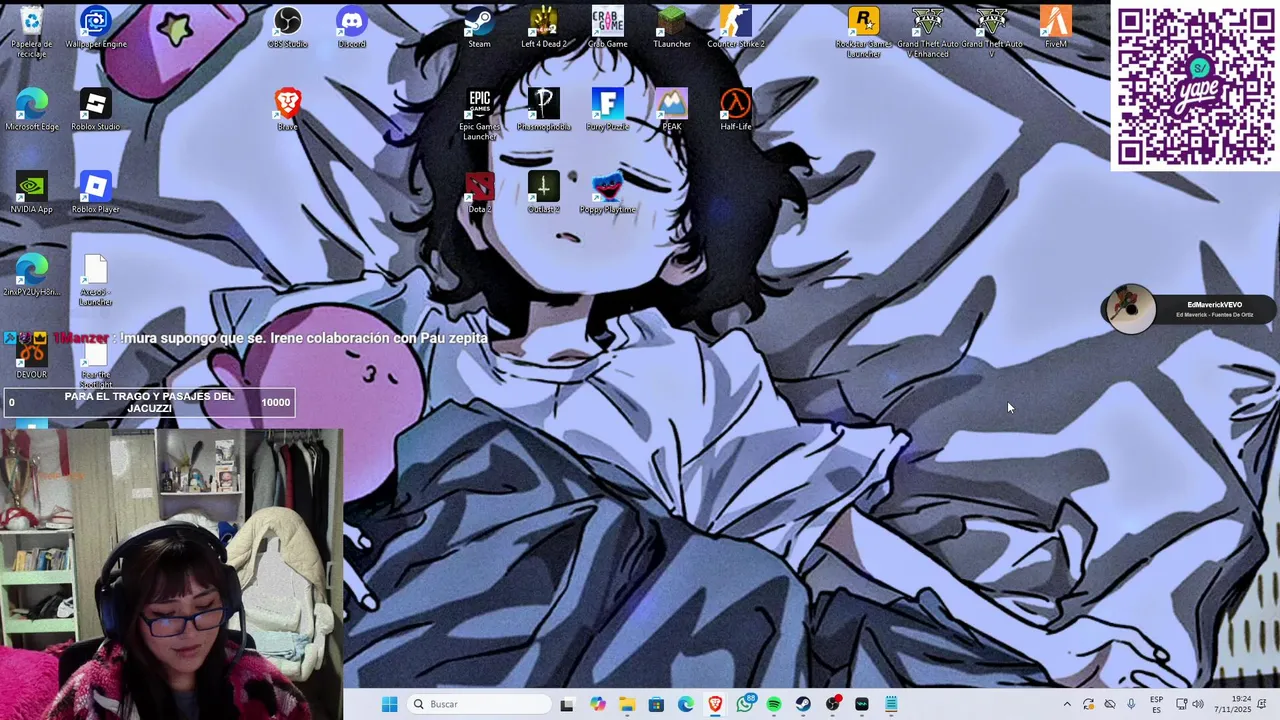Open Copilot from the taskbar
The image size is (1280, 720).
598,704
